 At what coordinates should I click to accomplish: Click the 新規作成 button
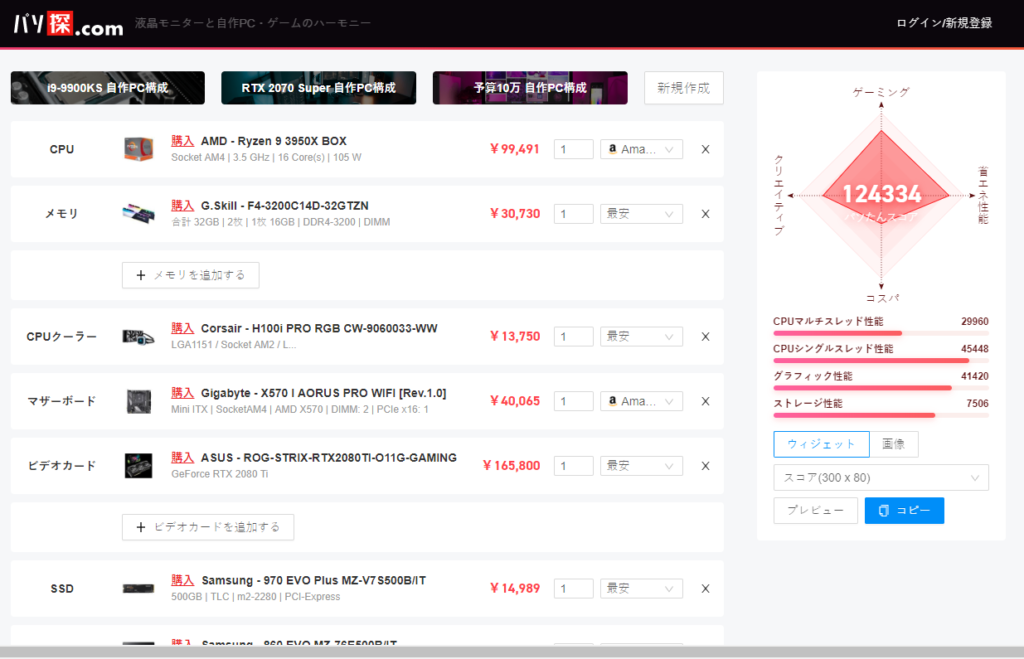(x=684, y=88)
